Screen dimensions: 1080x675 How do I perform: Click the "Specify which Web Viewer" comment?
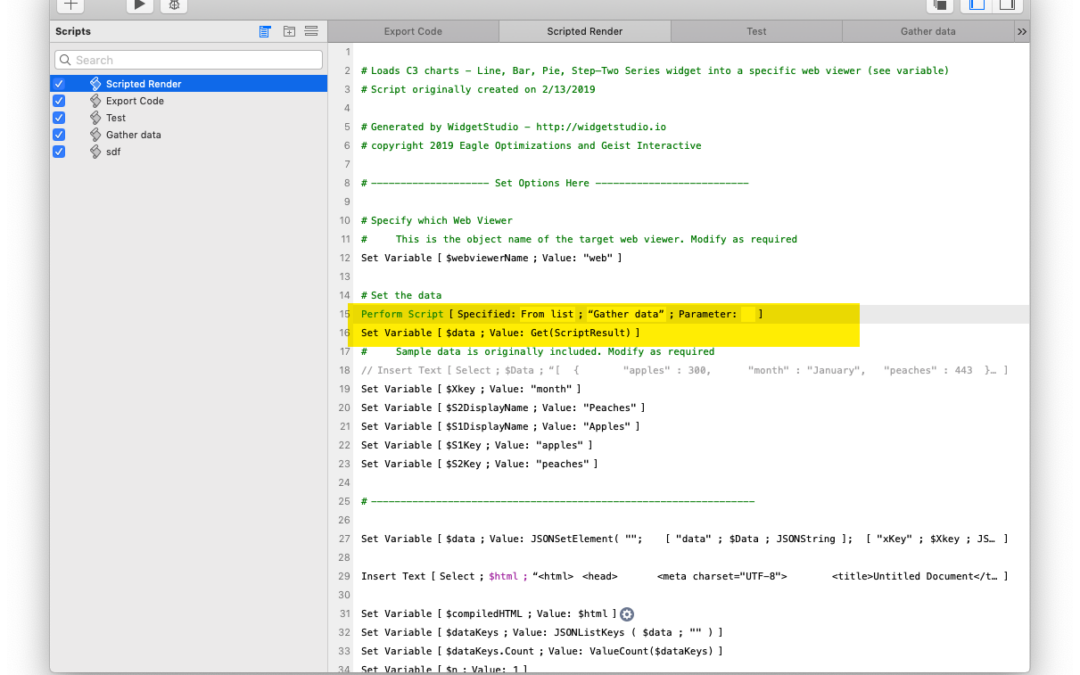[x=437, y=221]
